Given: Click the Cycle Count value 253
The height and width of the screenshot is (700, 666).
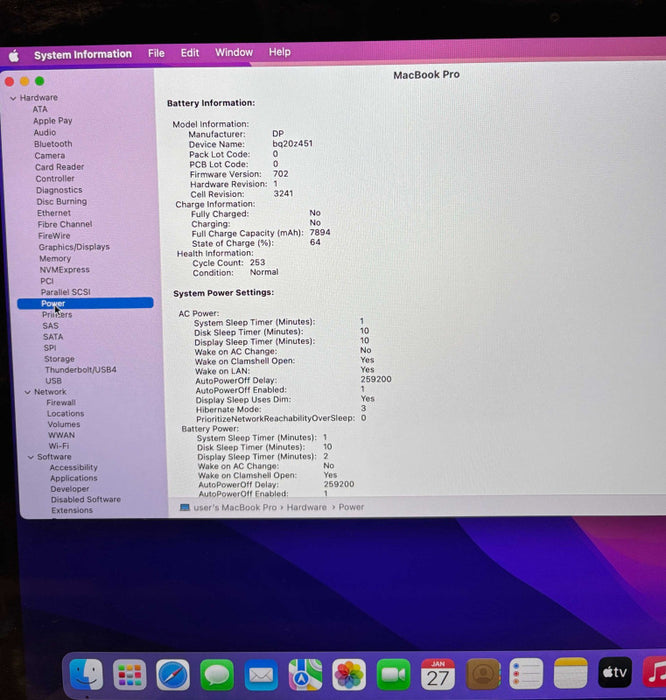Looking at the screenshot, I should pyautogui.click(x=257, y=262).
